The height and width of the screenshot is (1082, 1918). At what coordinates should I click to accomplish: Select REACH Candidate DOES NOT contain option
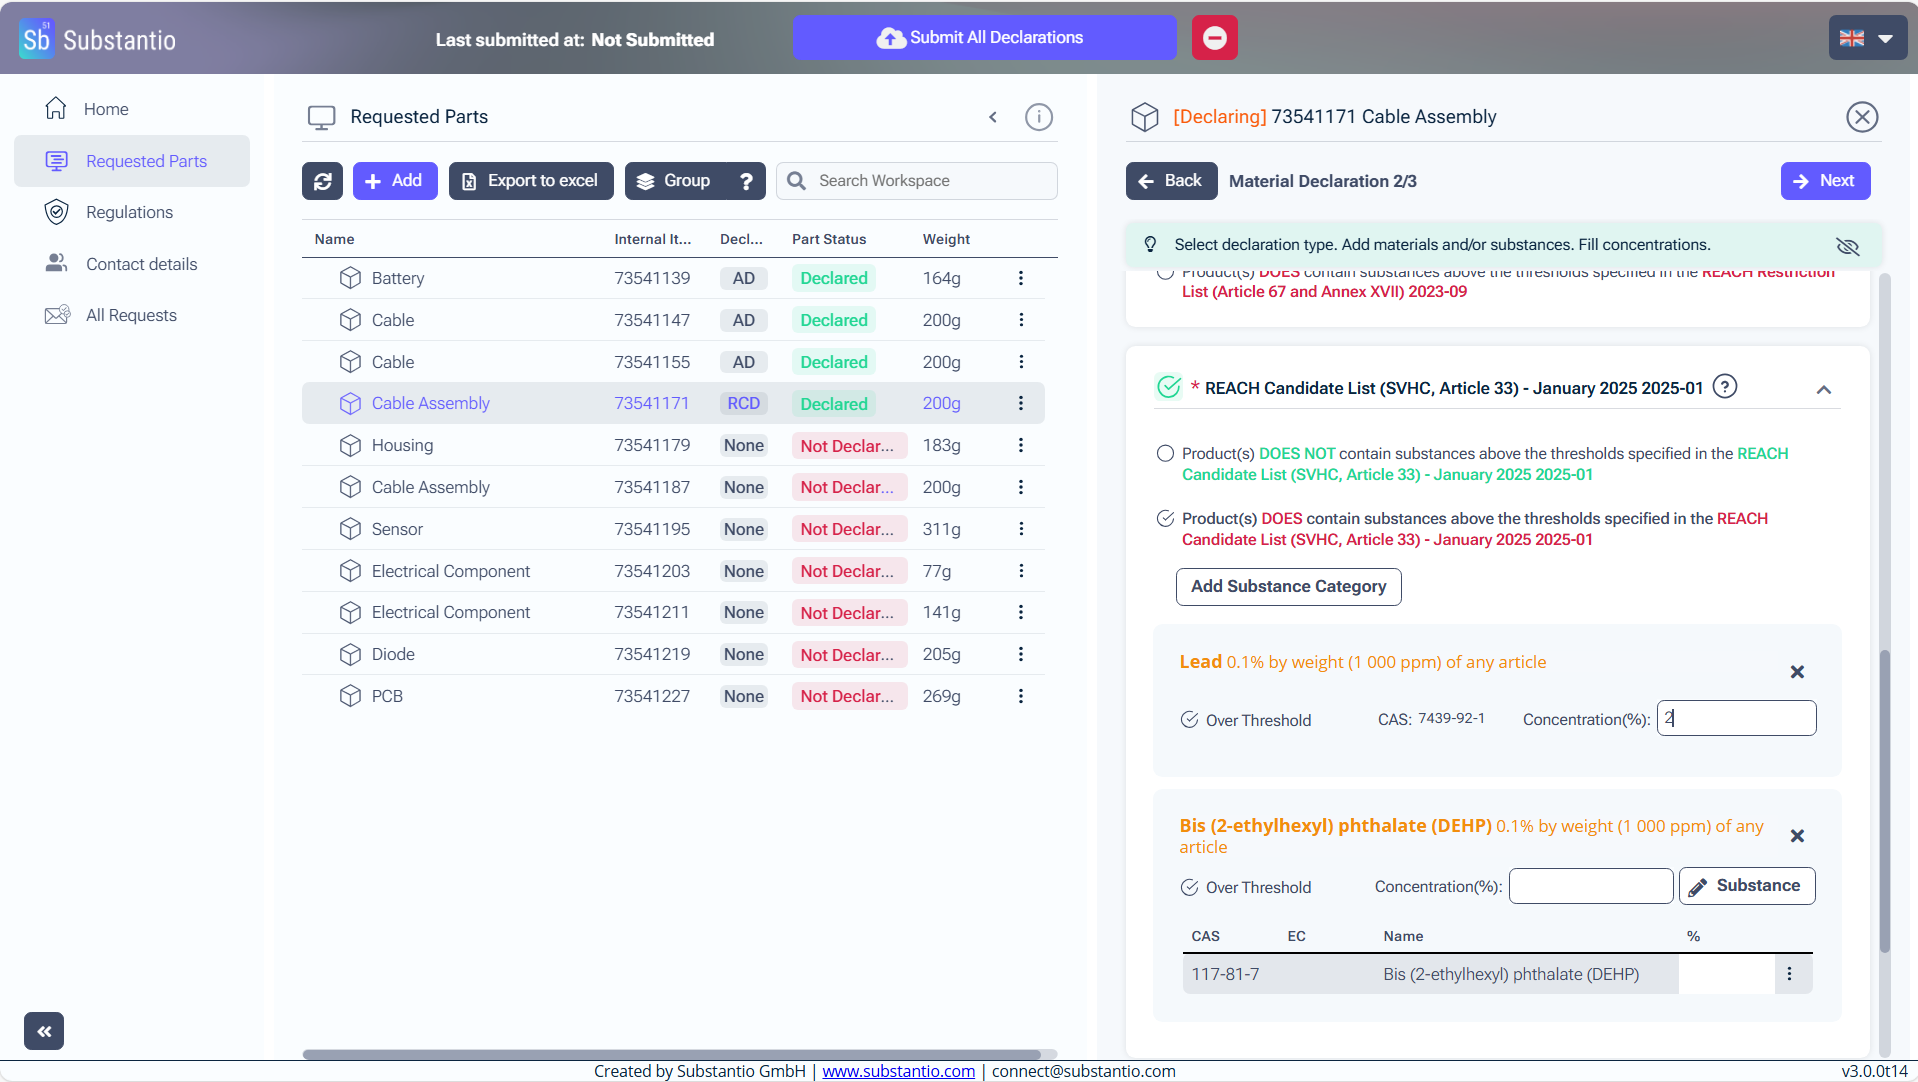[x=1165, y=454]
